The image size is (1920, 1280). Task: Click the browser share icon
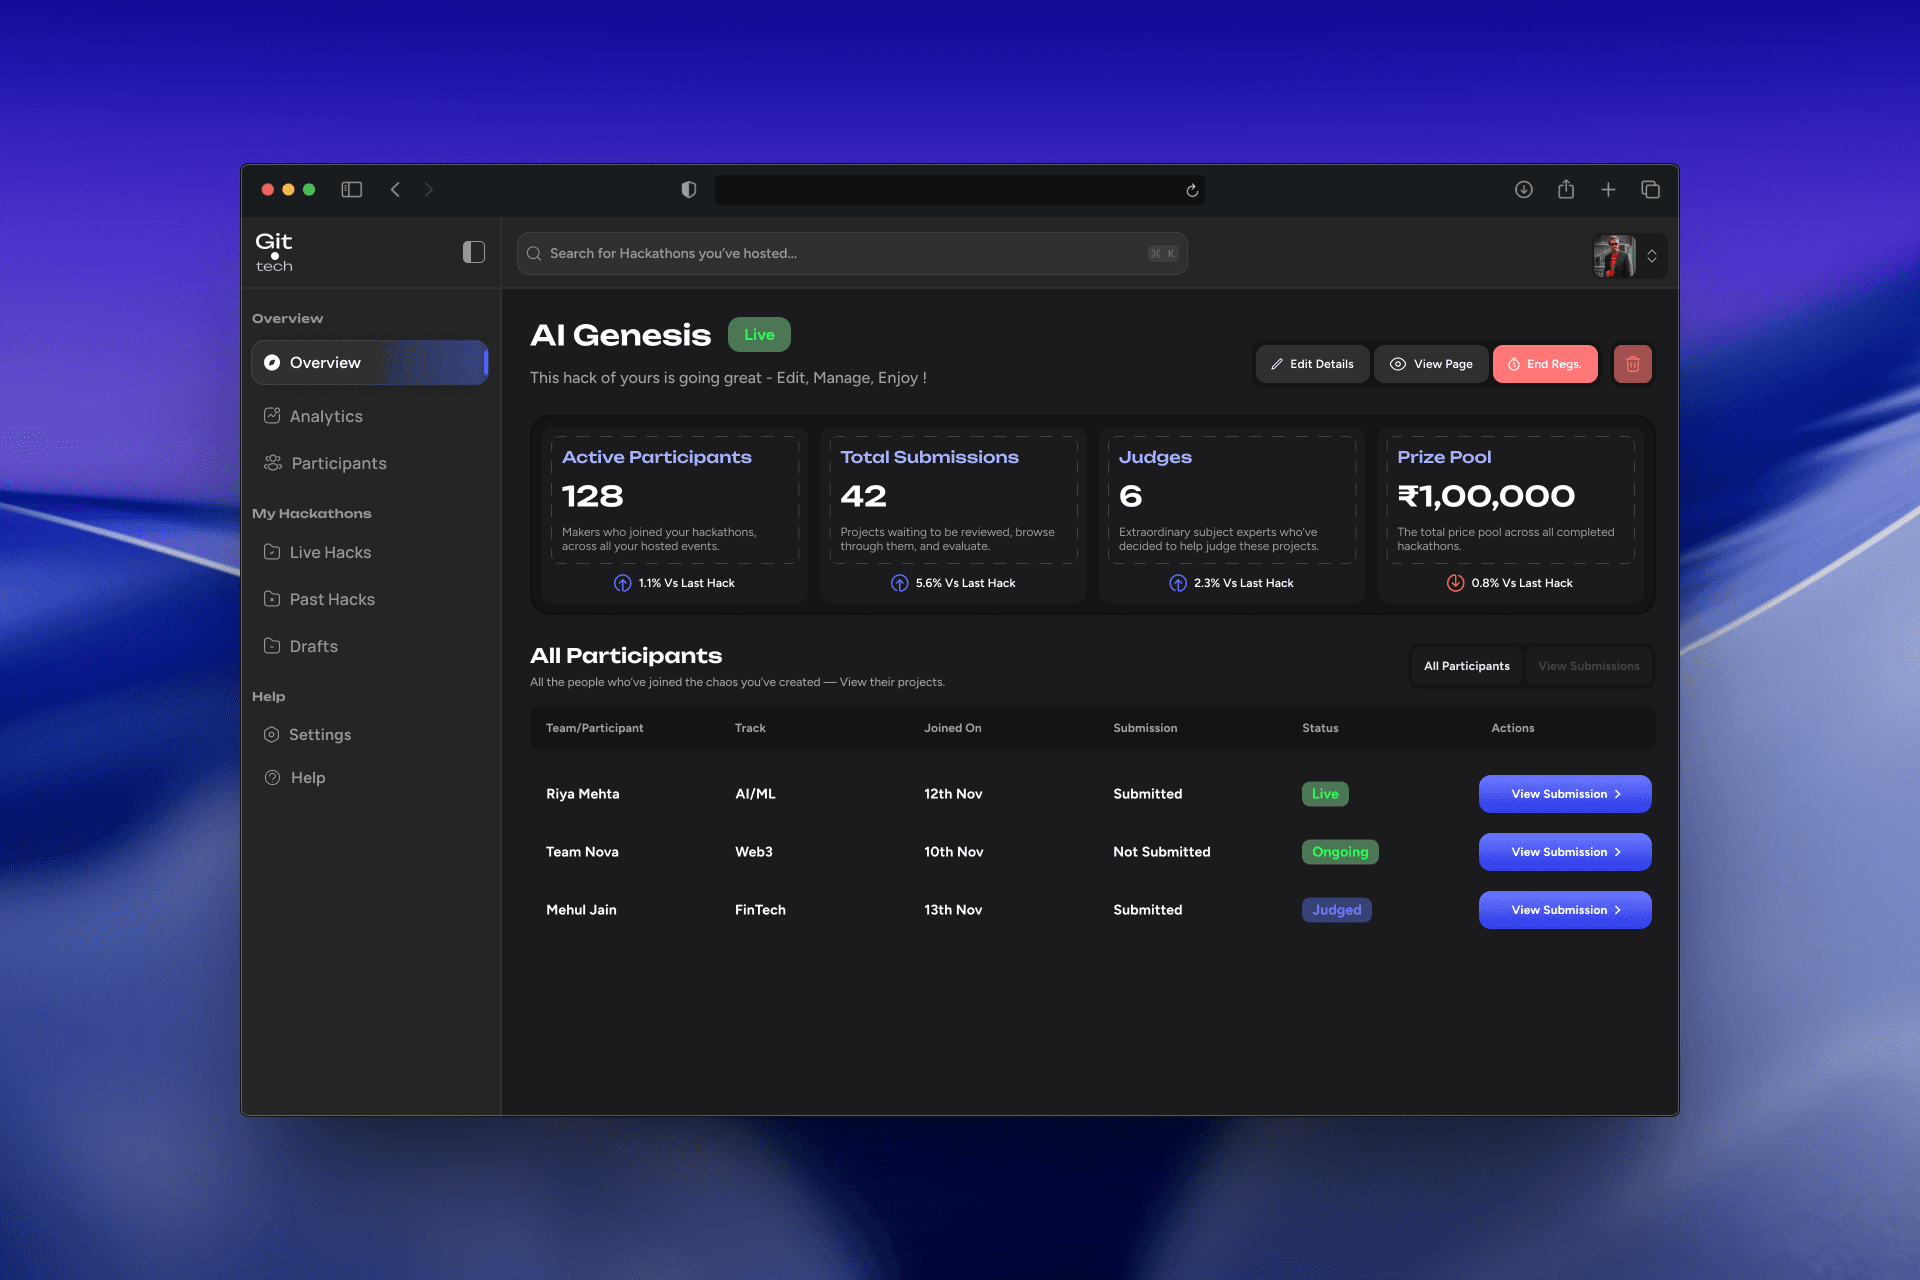coord(1566,190)
